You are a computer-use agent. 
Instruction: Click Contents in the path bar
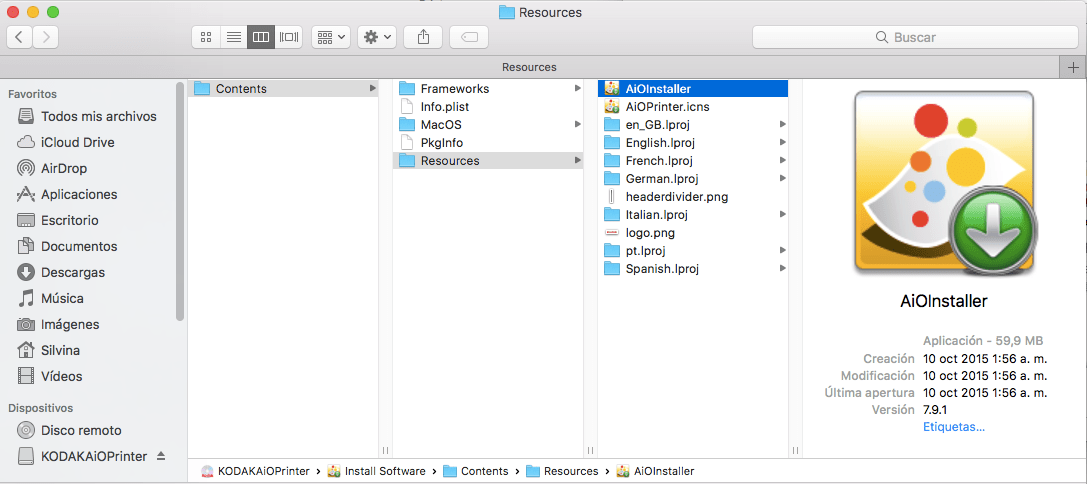pos(476,472)
